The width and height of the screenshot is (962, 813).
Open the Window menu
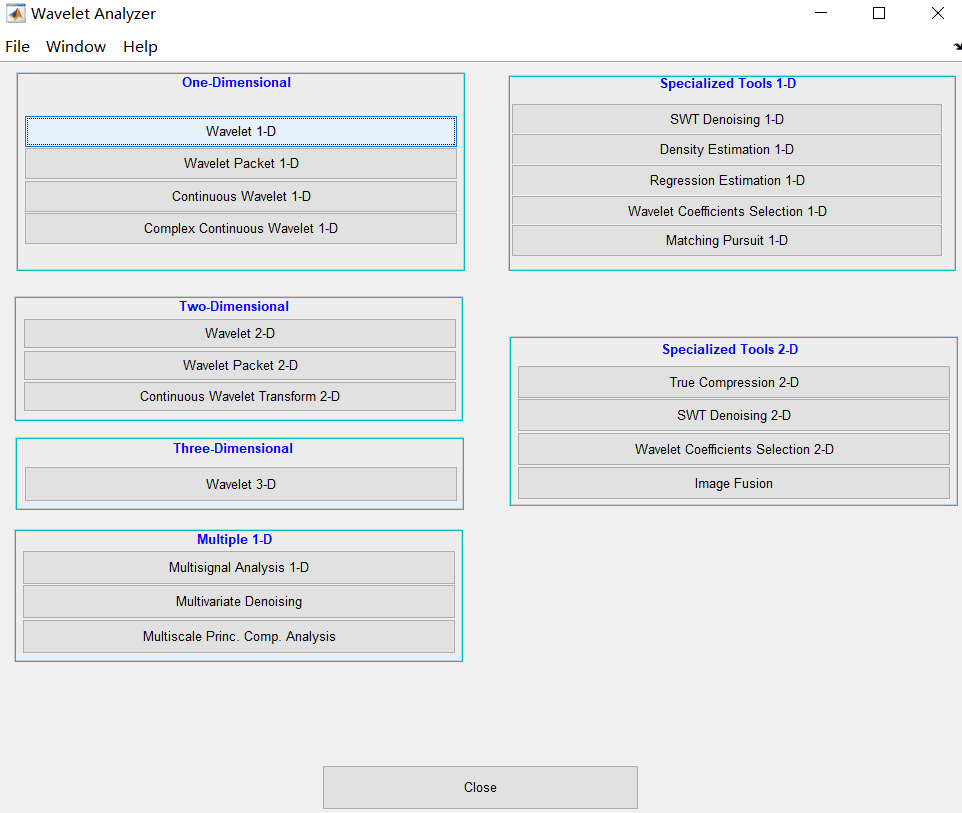point(76,47)
